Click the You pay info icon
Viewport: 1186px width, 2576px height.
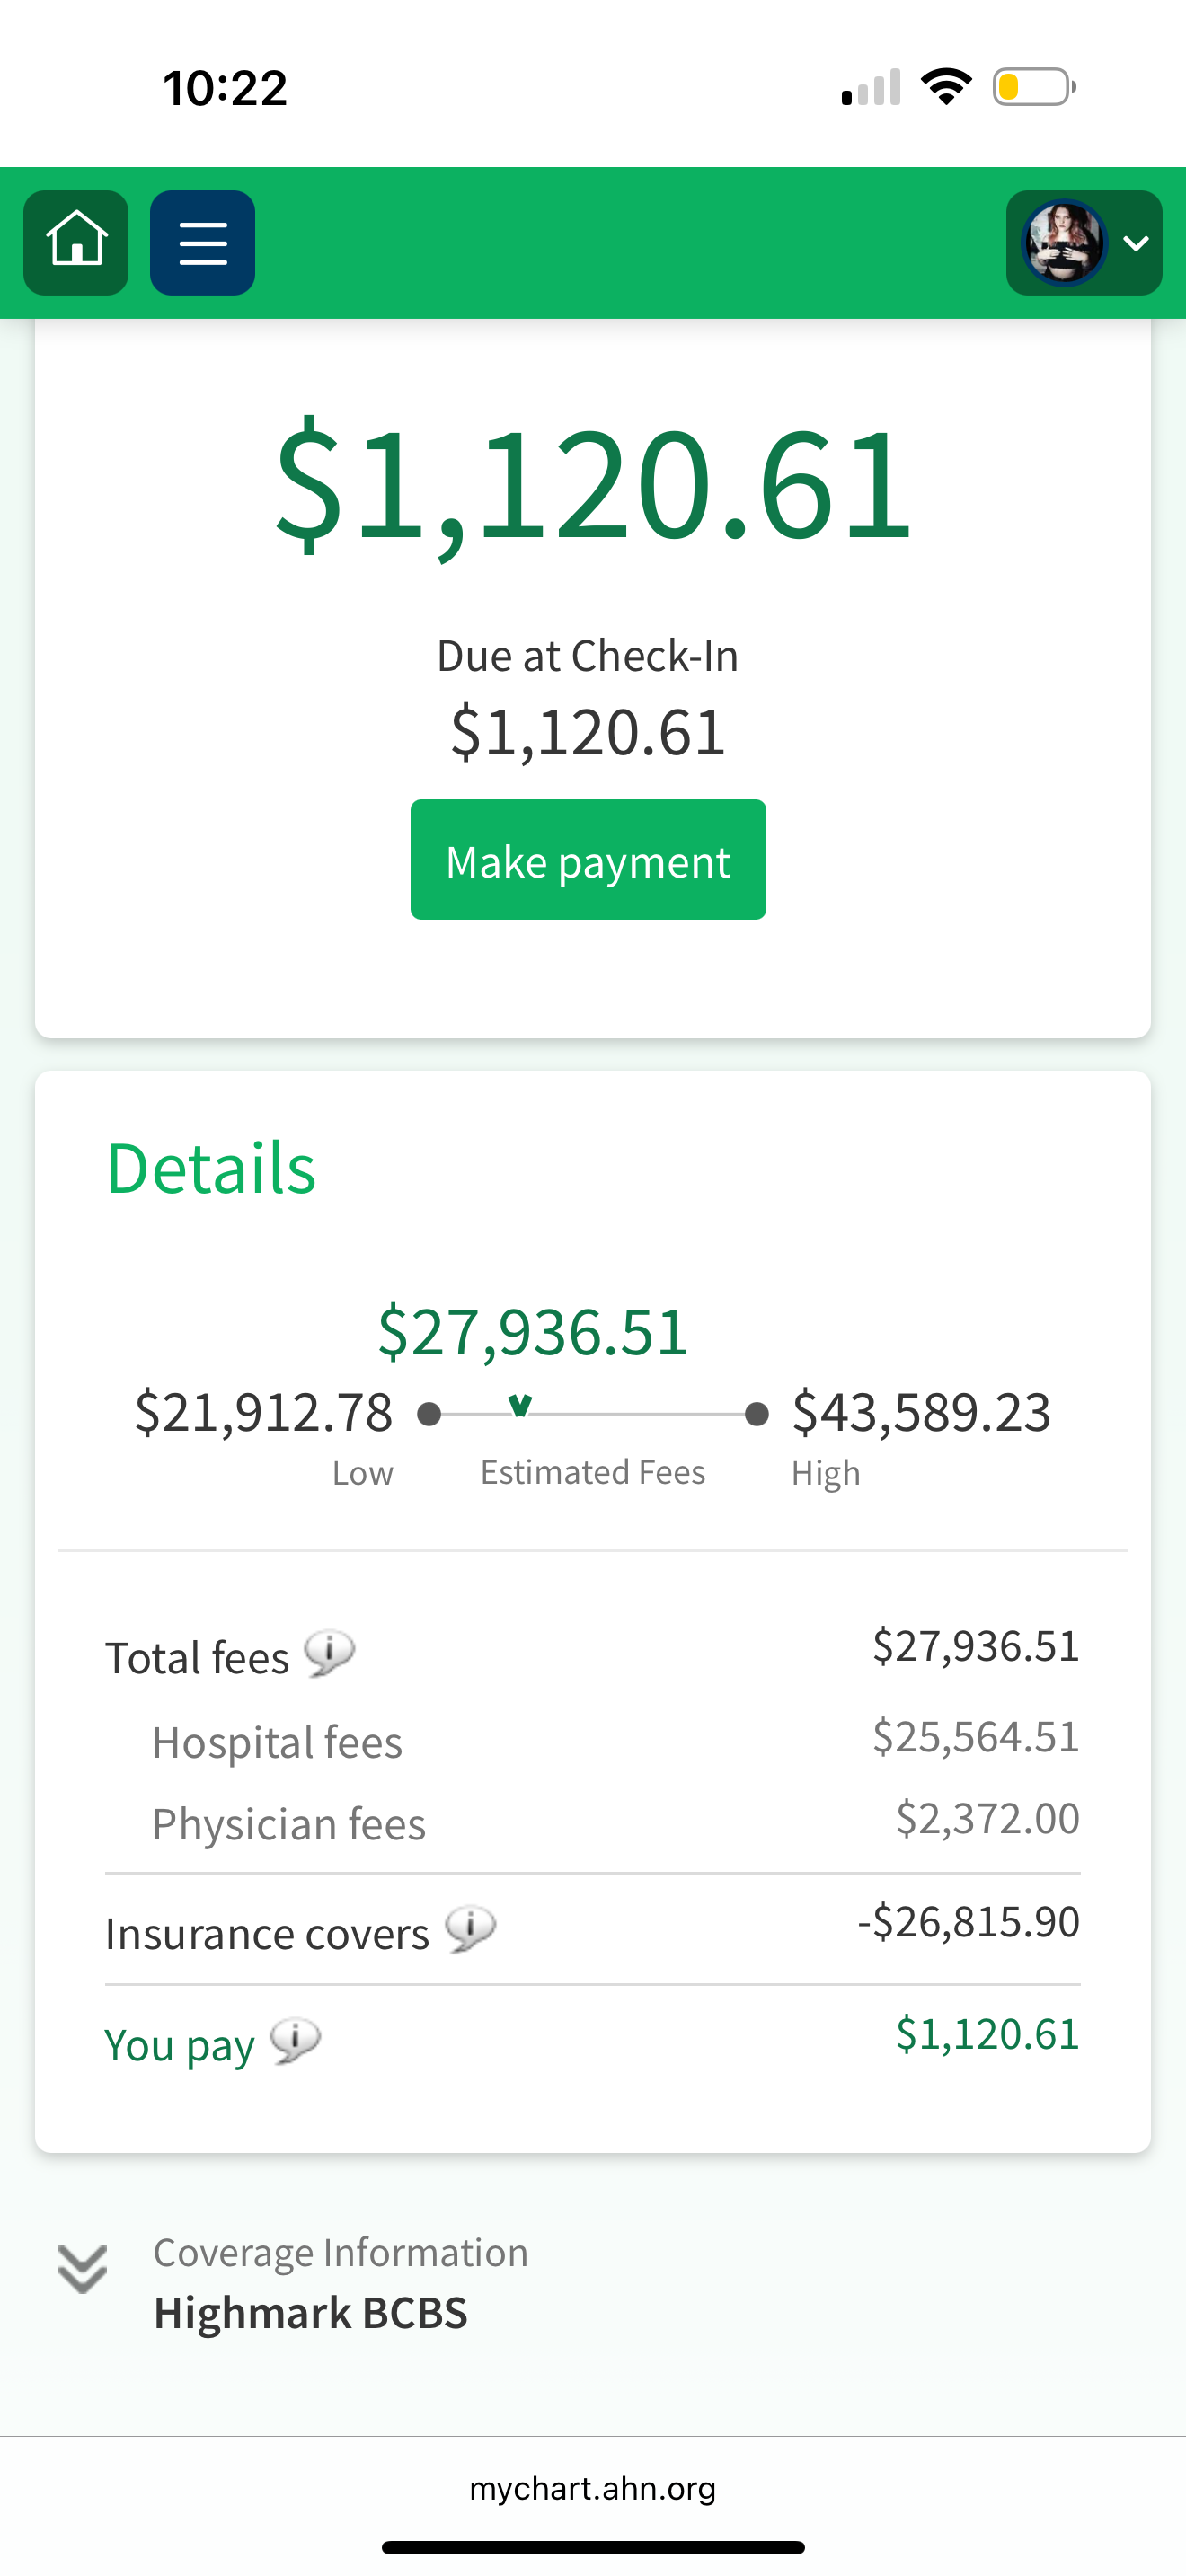(295, 2040)
